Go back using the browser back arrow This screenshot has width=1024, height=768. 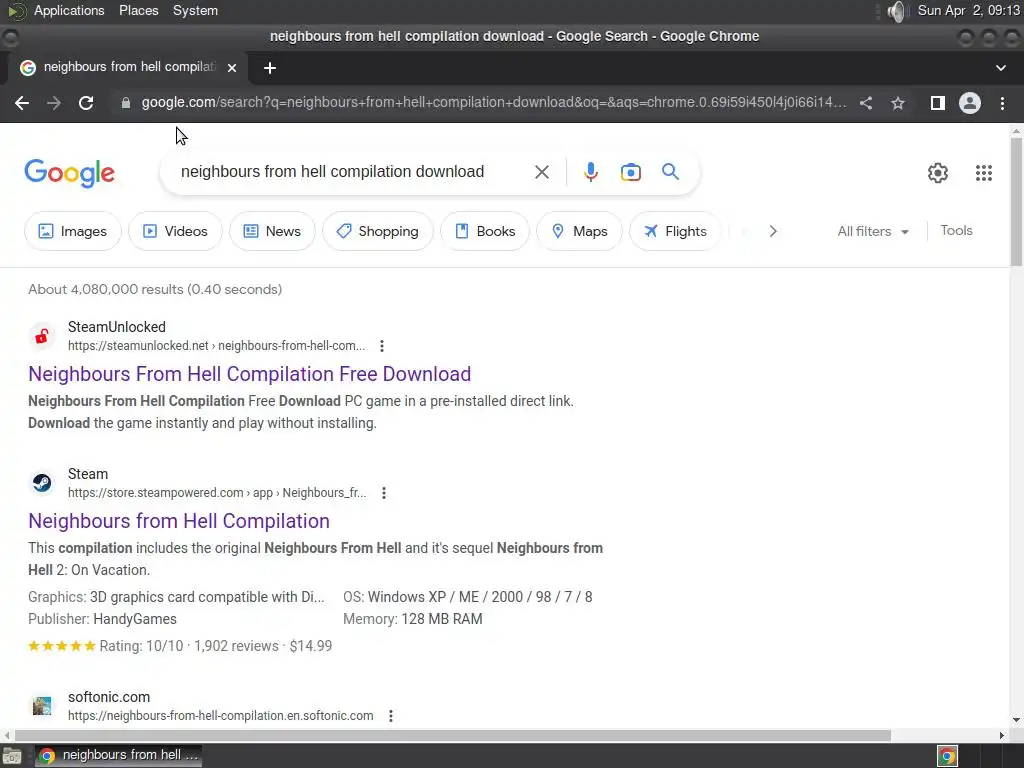[22, 103]
